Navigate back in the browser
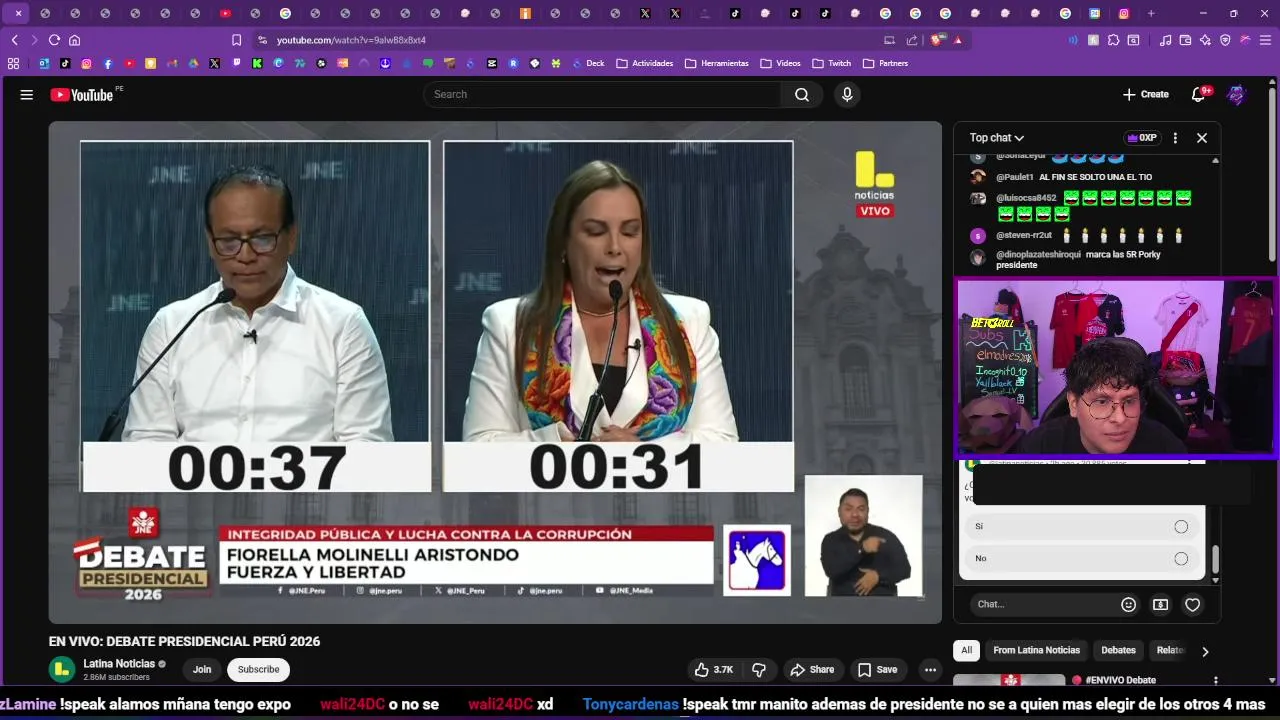Screen dimensions: 1280x720 pos(14,40)
